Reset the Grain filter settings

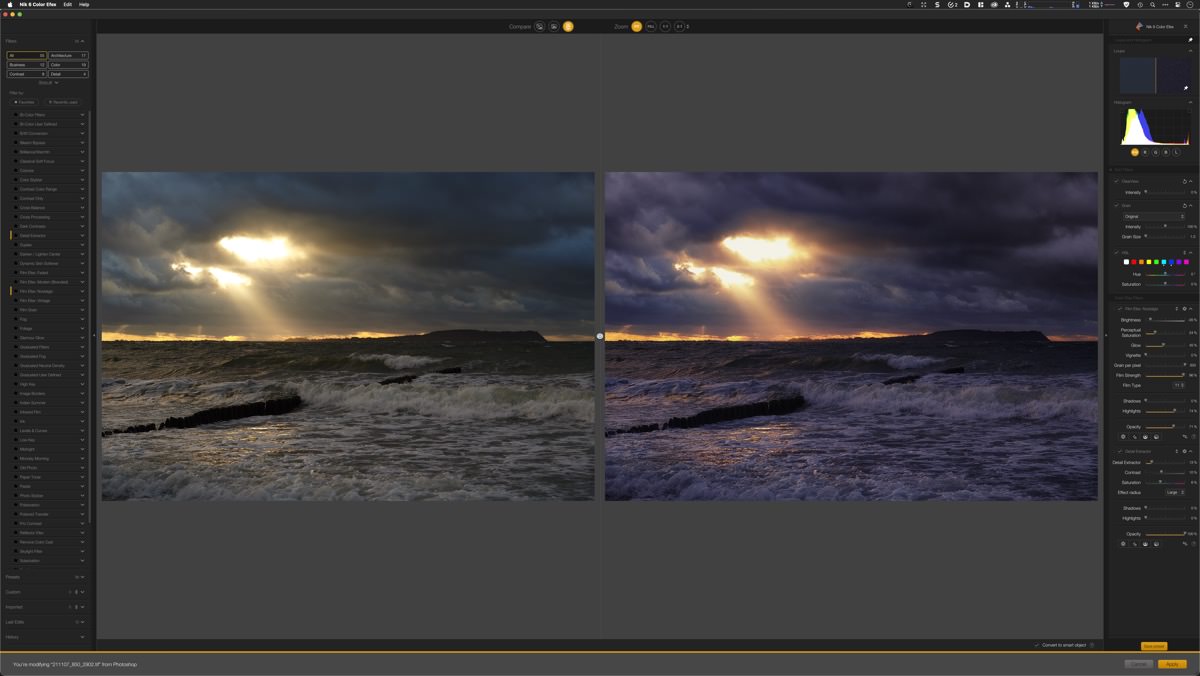[x=1184, y=206]
